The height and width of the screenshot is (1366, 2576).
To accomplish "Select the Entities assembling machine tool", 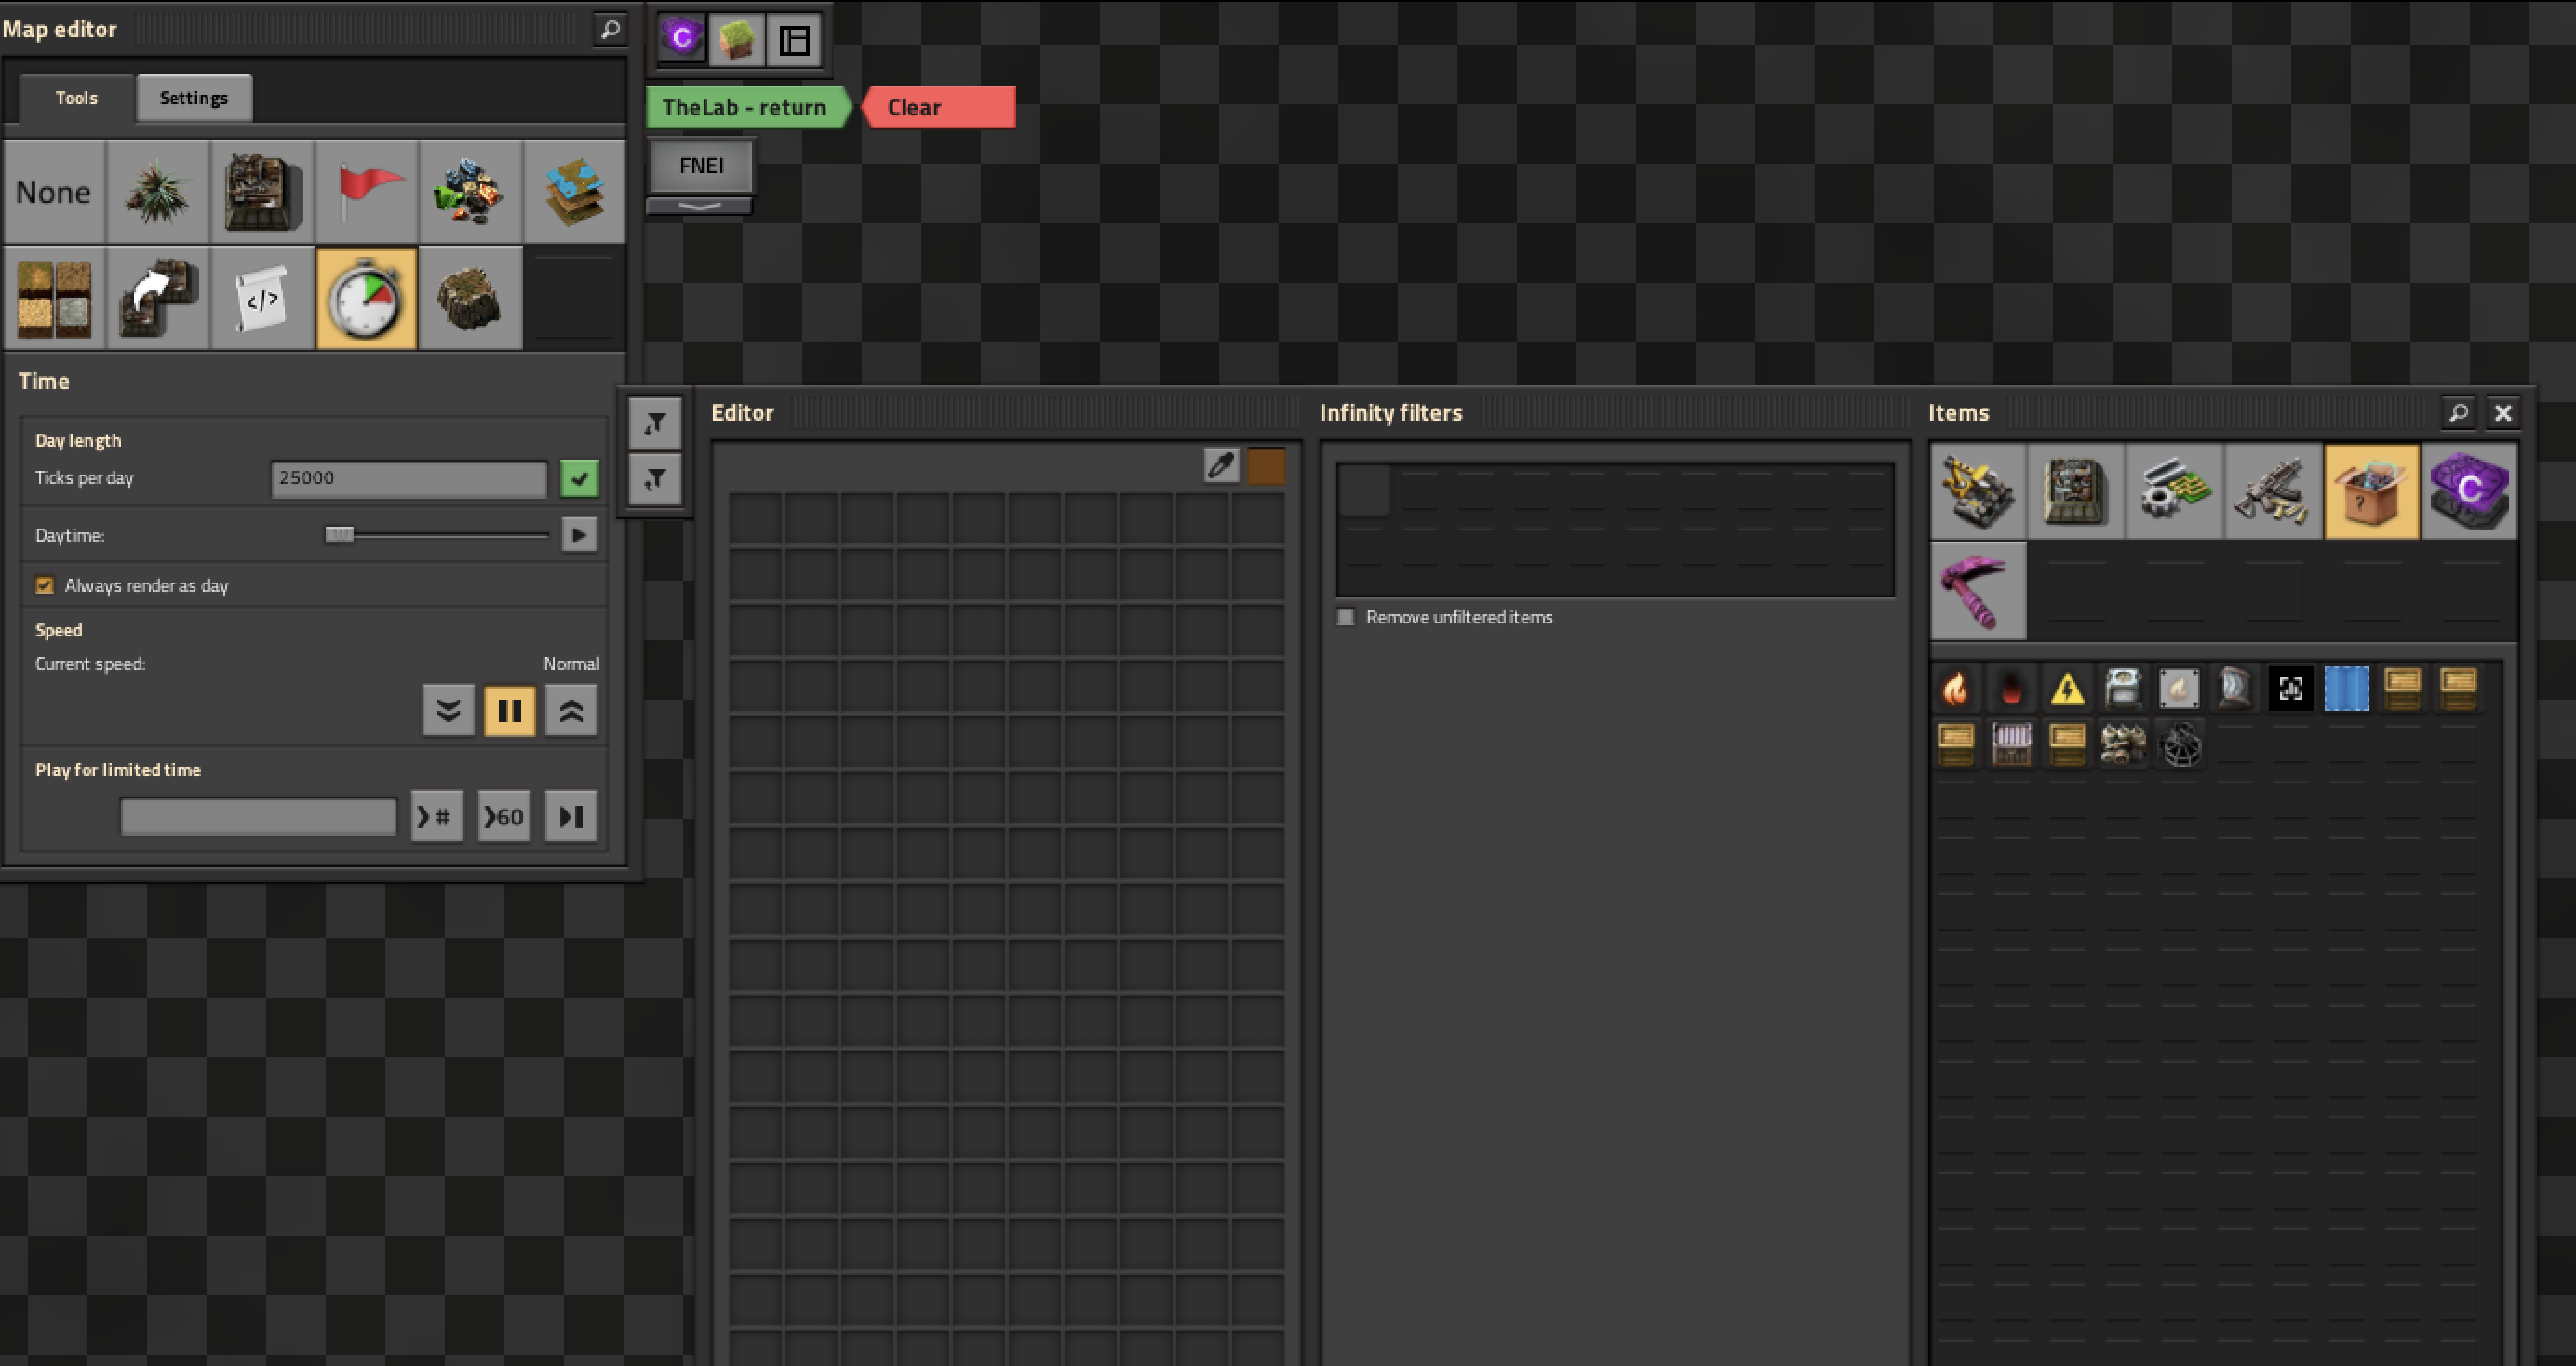I will 262,192.
